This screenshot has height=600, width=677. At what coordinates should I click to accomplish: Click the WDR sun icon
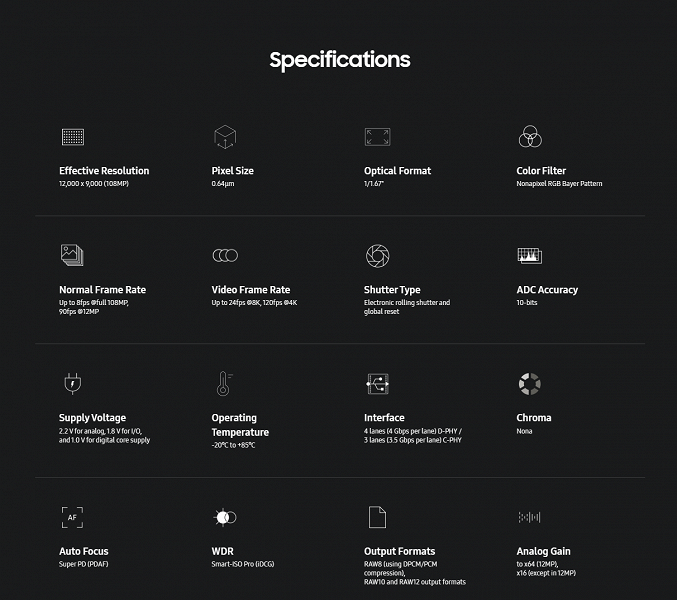224,517
